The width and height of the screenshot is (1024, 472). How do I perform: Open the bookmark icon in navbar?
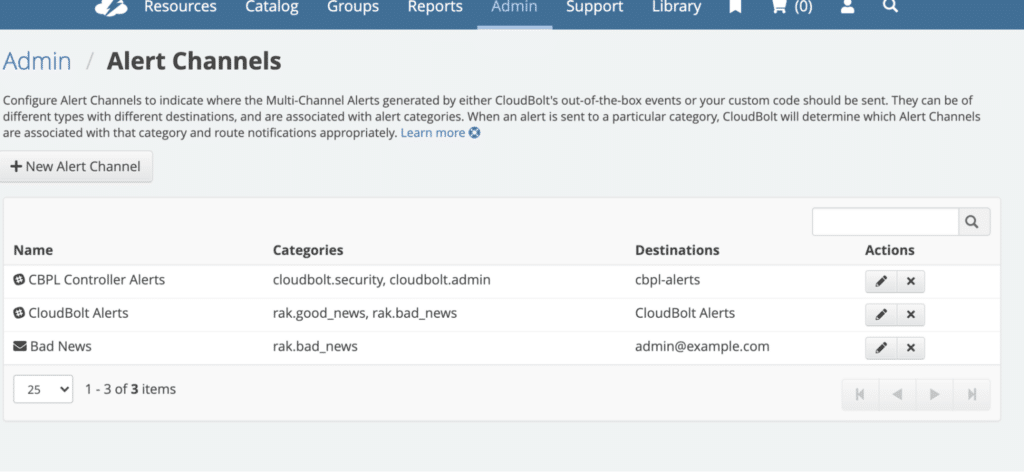pyautogui.click(x=735, y=7)
